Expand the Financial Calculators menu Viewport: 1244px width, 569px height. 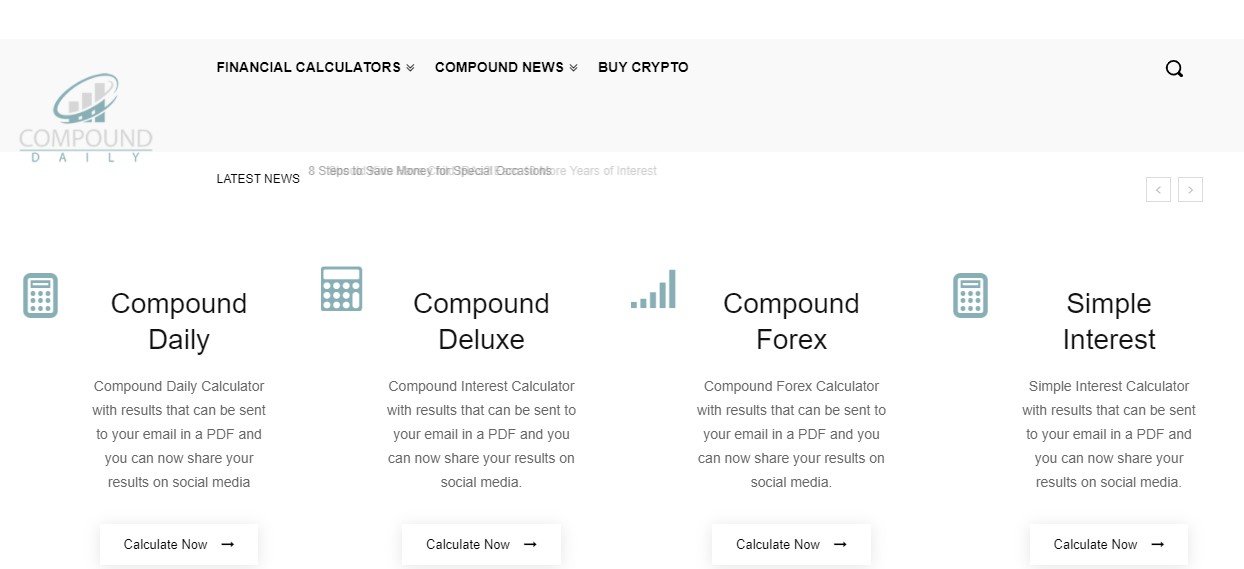tap(315, 67)
